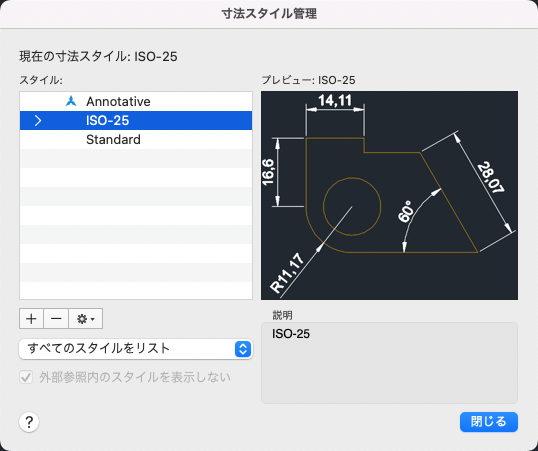538x451 pixels.
Task: Toggle 外部参照内のスタイルを表示しない checkbox
Action: pos(26,378)
